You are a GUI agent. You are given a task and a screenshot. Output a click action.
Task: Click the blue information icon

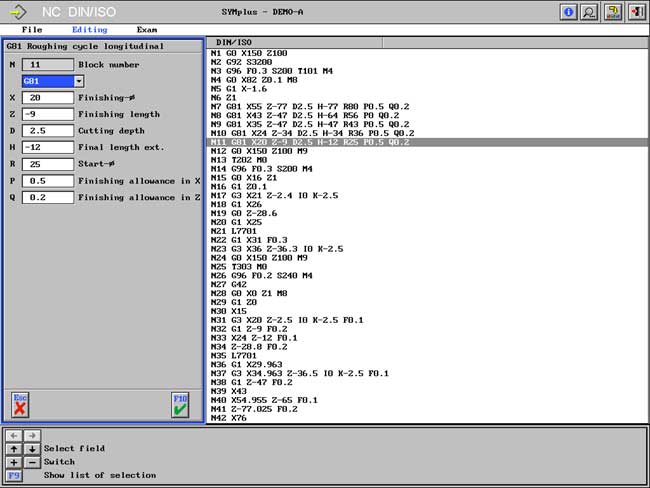click(570, 12)
